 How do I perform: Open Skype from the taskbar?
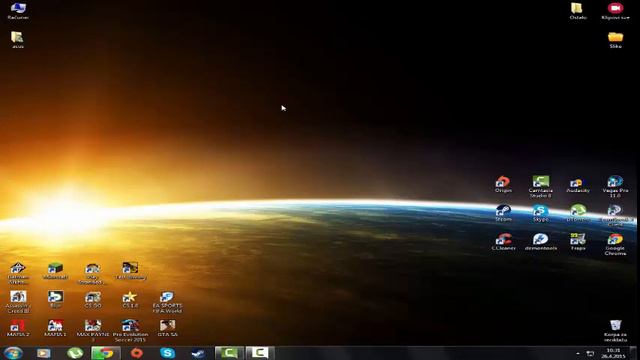167,353
